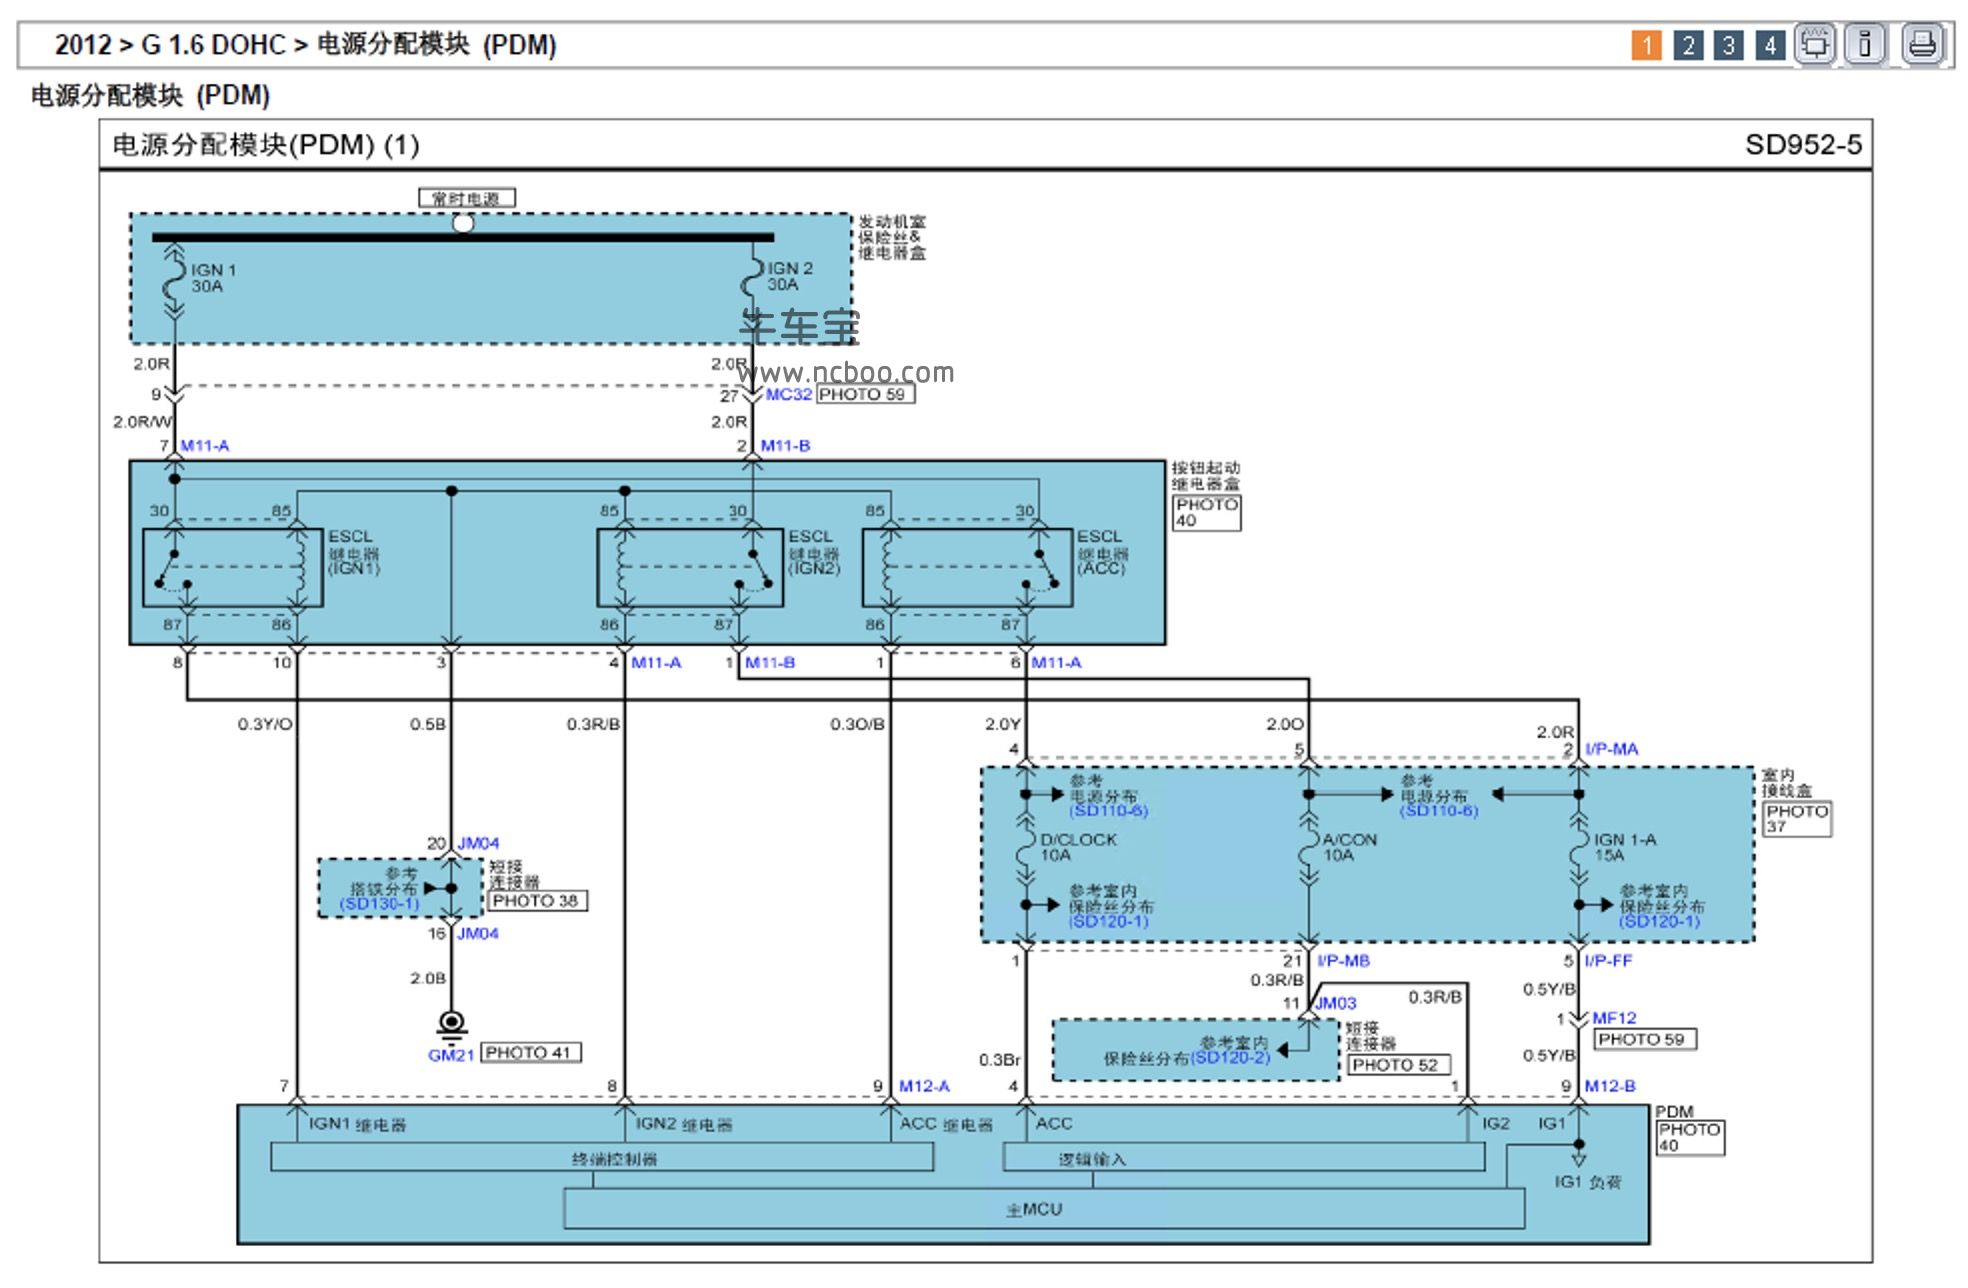1968x1288 pixels.
Task: Switch to diagram page 2
Action: (x=1688, y=45)
